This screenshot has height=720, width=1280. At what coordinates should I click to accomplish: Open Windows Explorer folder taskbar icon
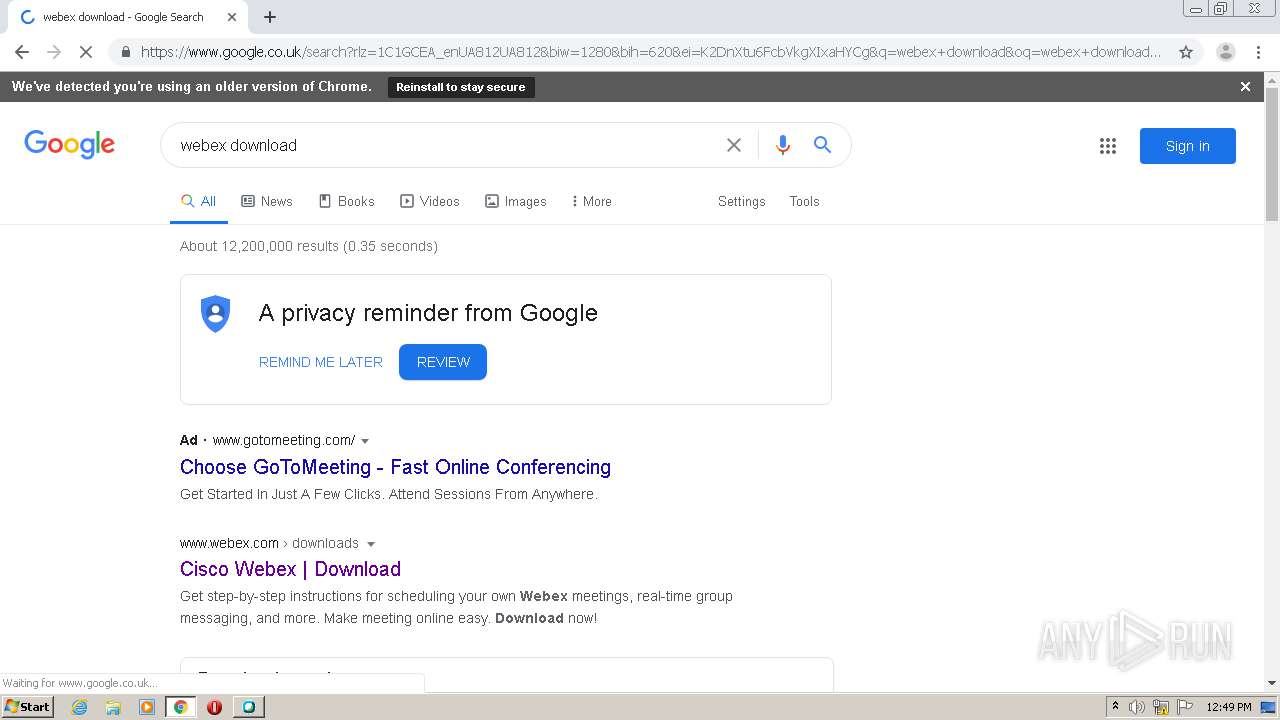(x=113, y=707)
